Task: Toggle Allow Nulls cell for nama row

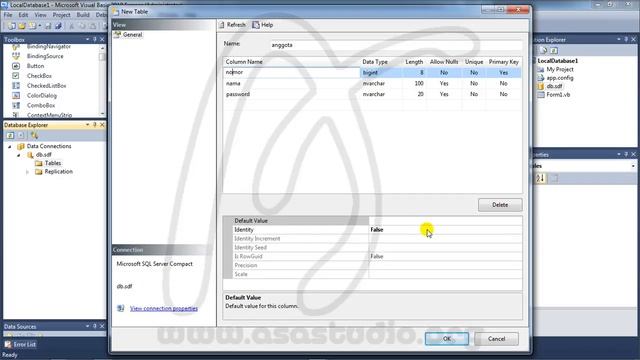Action: tap(444, 83)
